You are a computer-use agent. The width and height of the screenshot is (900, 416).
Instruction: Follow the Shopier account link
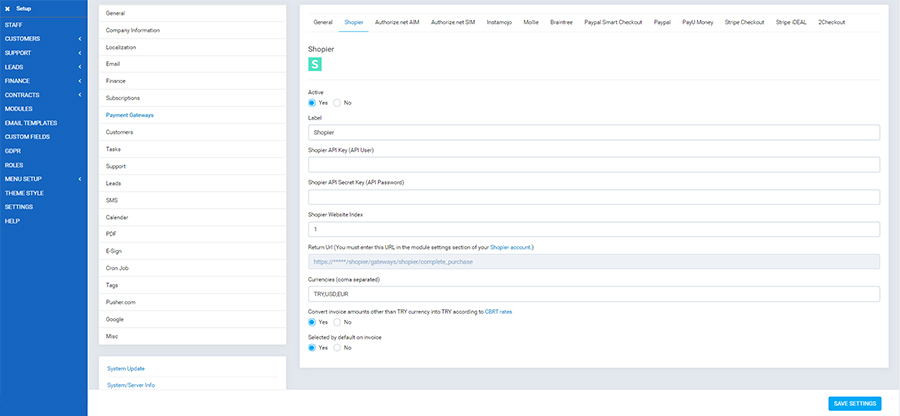(x=510, y=247)
